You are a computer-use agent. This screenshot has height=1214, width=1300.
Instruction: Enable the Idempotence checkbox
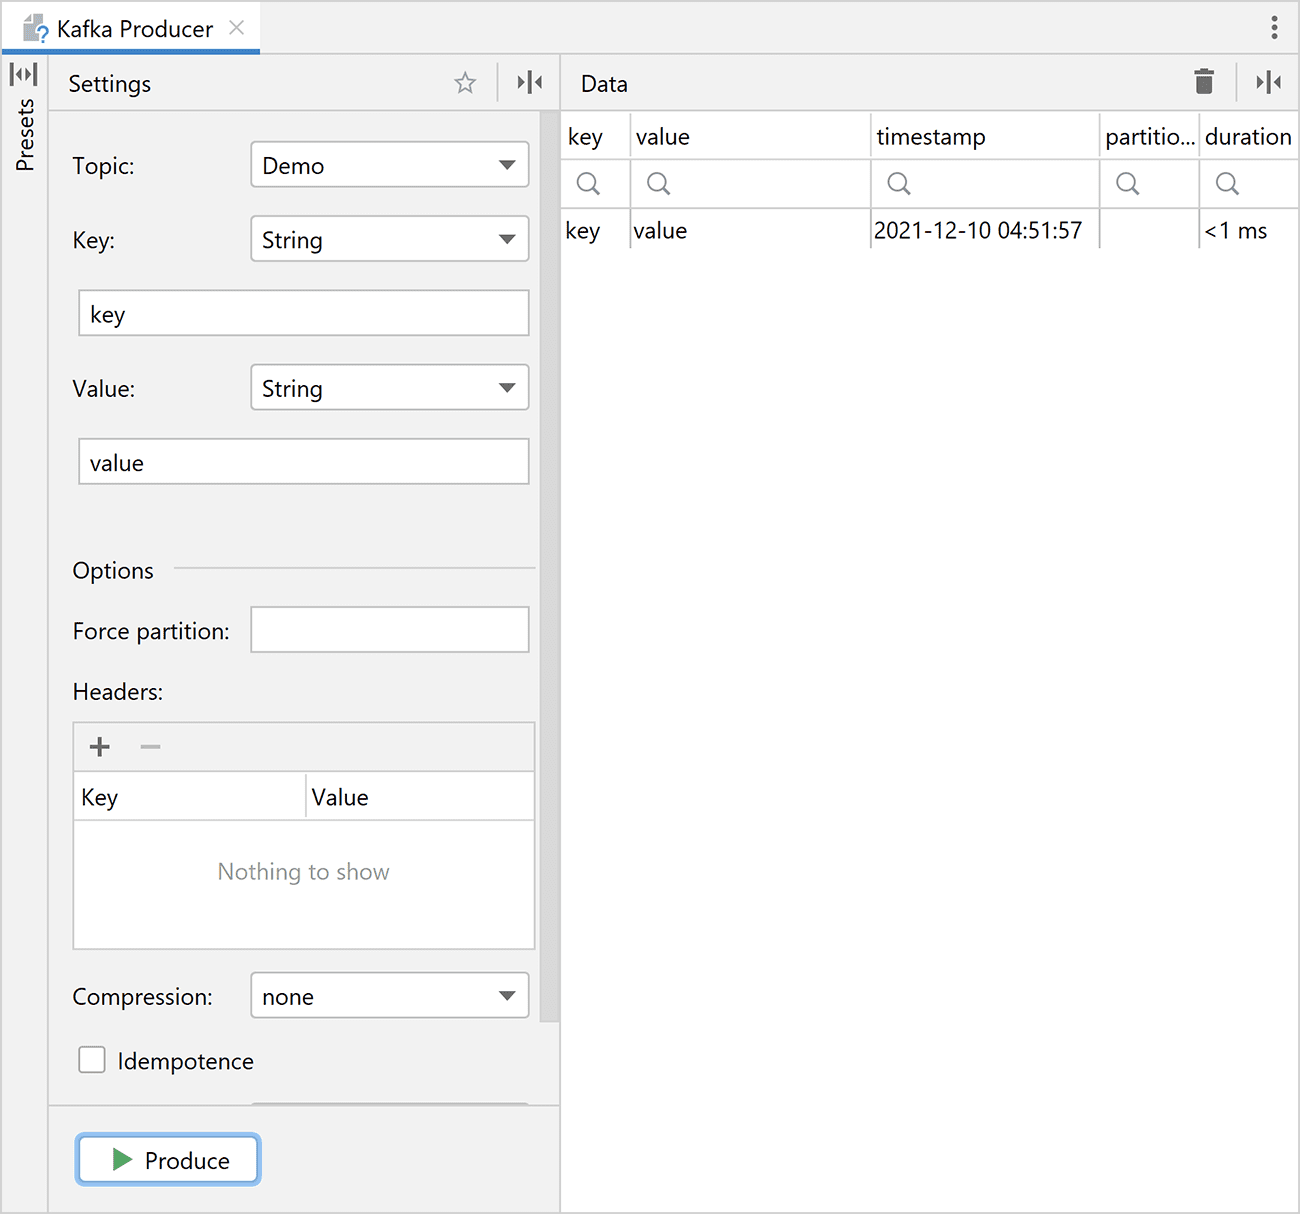click(92, 1060)
